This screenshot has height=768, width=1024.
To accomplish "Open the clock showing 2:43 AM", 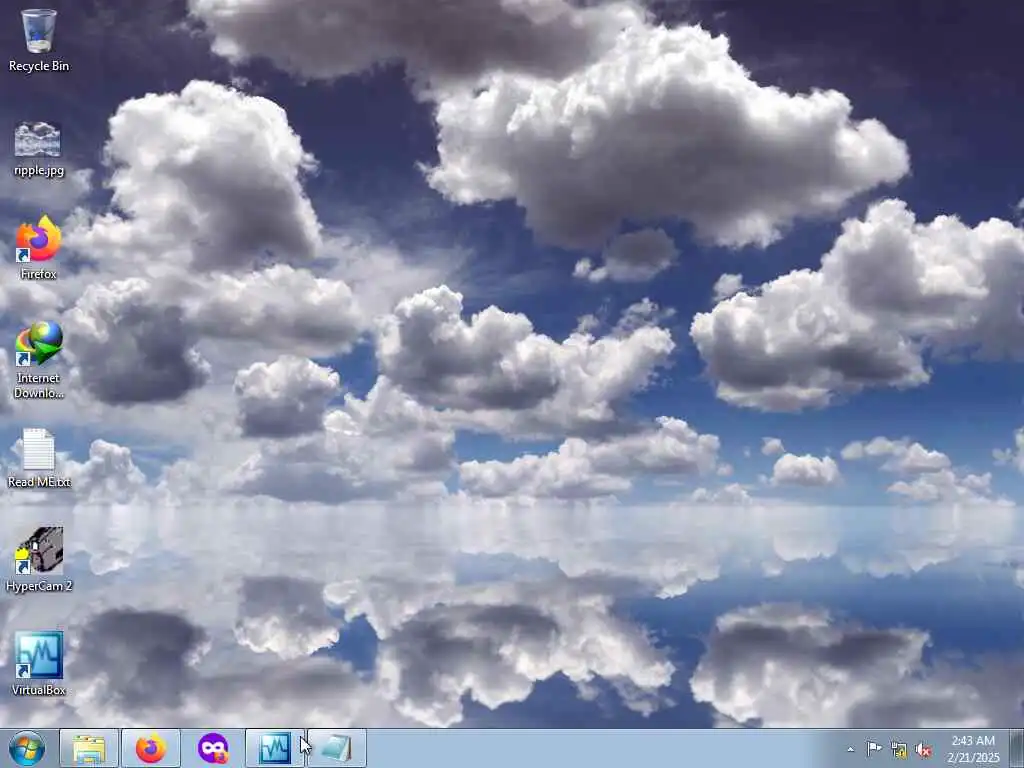I will pos(973,749).
